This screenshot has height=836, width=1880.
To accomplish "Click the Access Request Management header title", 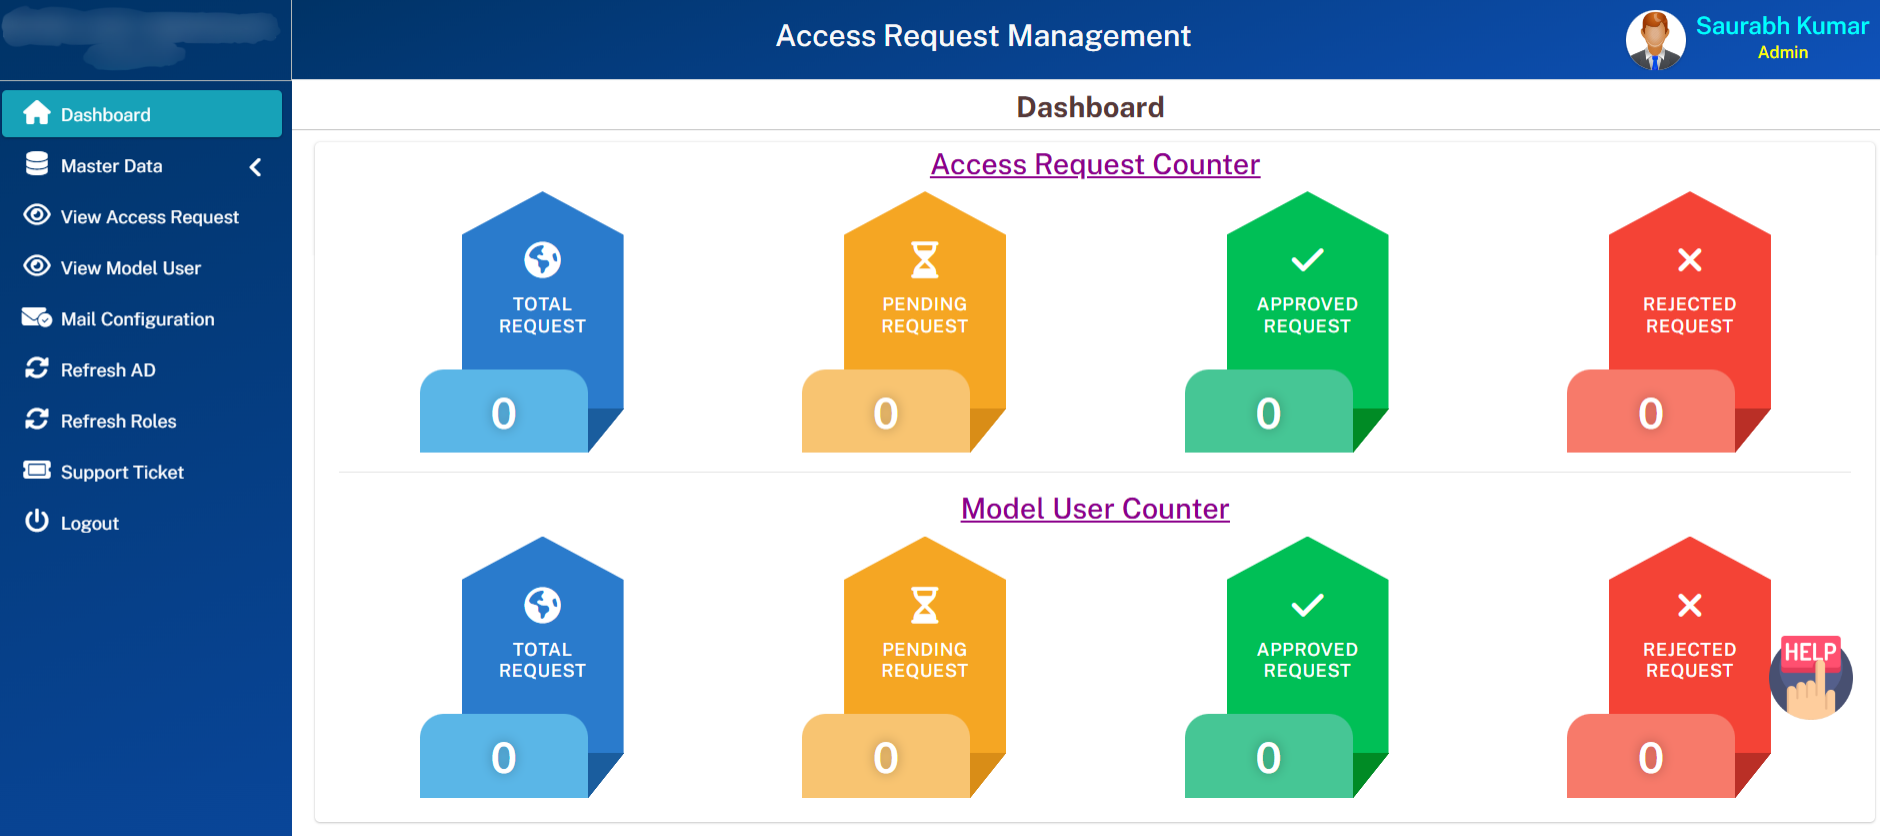I will pyautogui.click(x=983, y=36).
